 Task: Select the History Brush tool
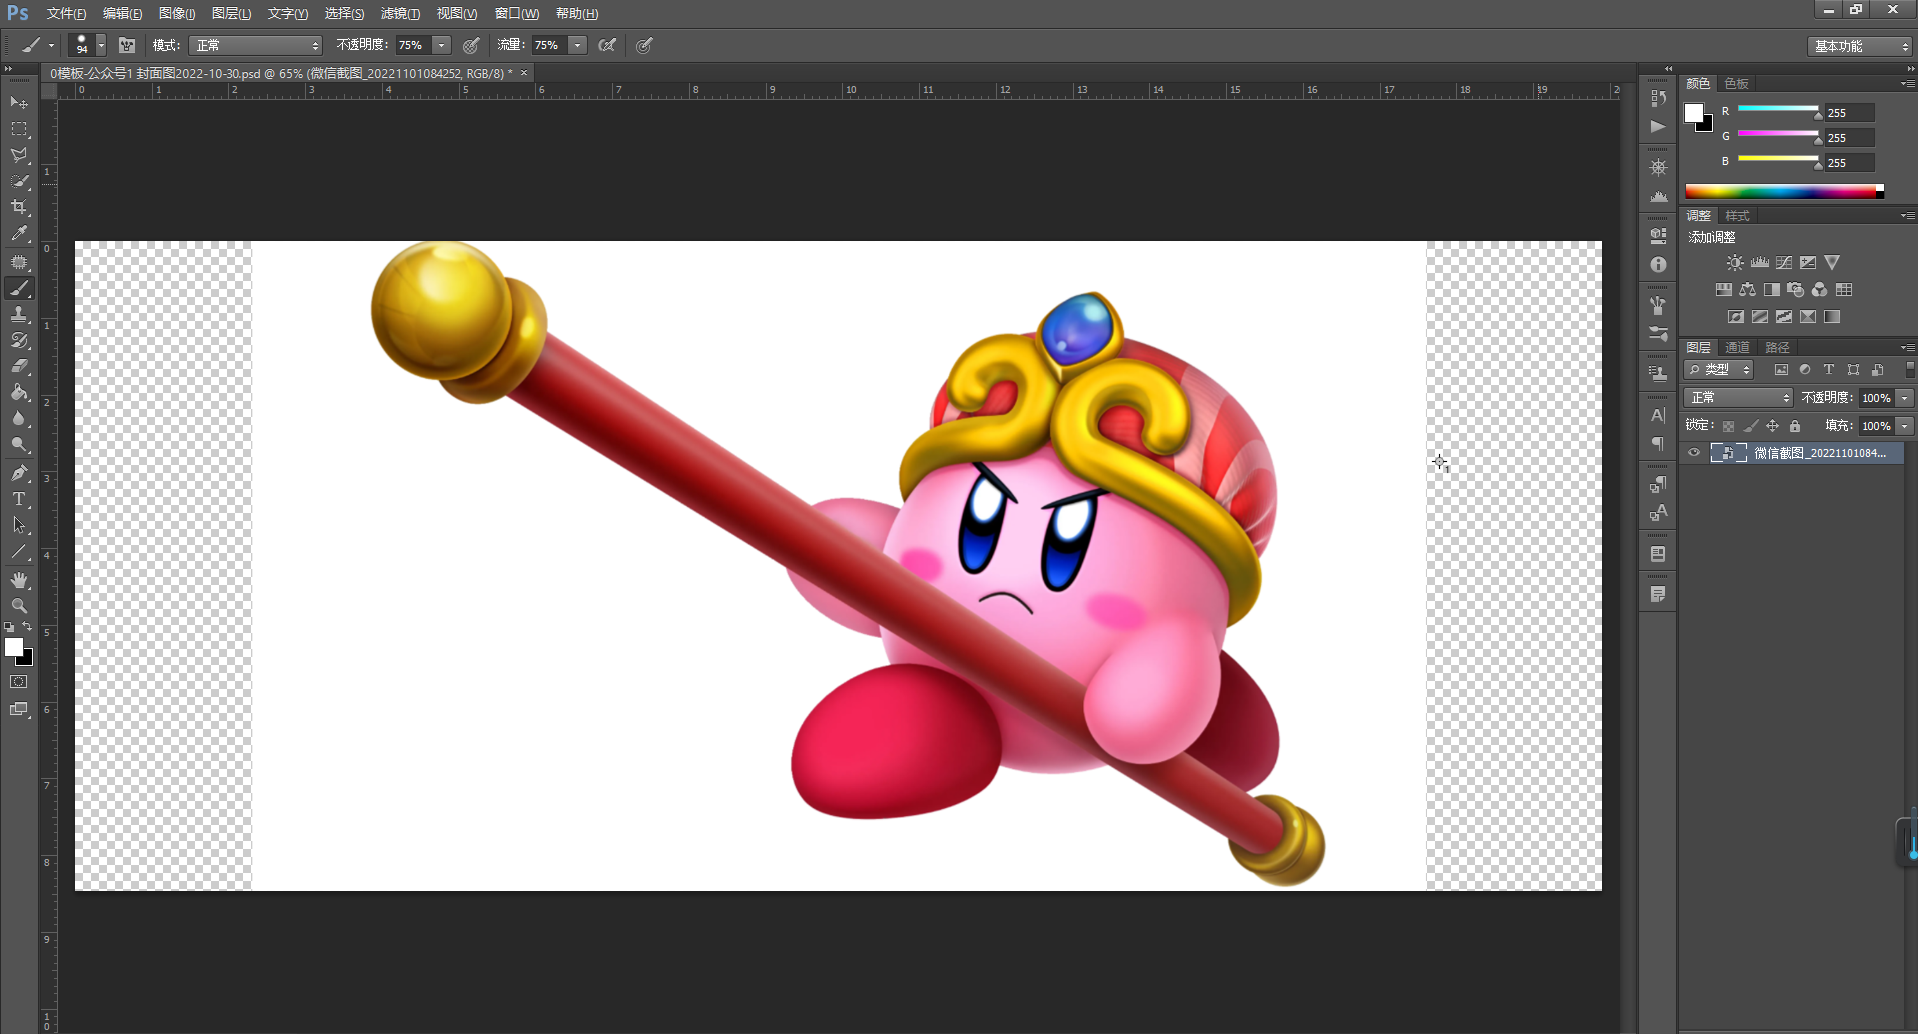click(x=19, y=340)
